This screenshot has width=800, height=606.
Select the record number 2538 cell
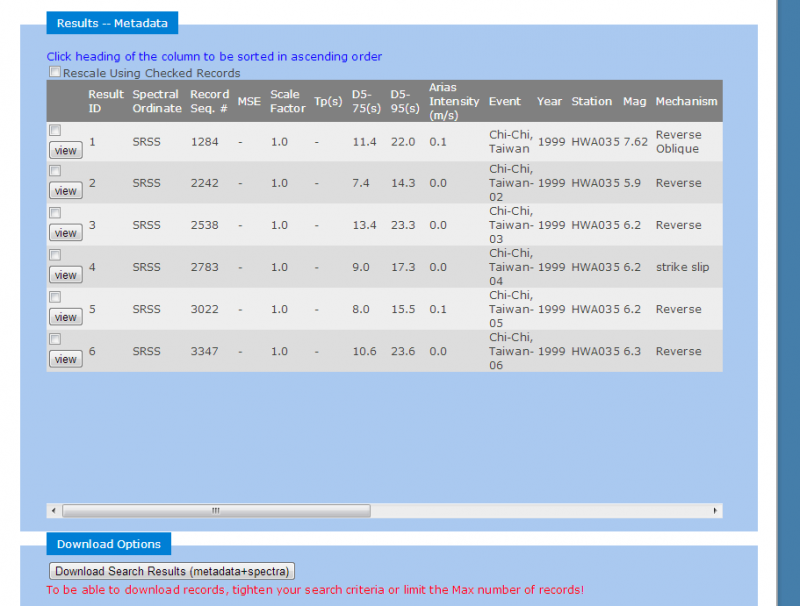pos(205,225)
